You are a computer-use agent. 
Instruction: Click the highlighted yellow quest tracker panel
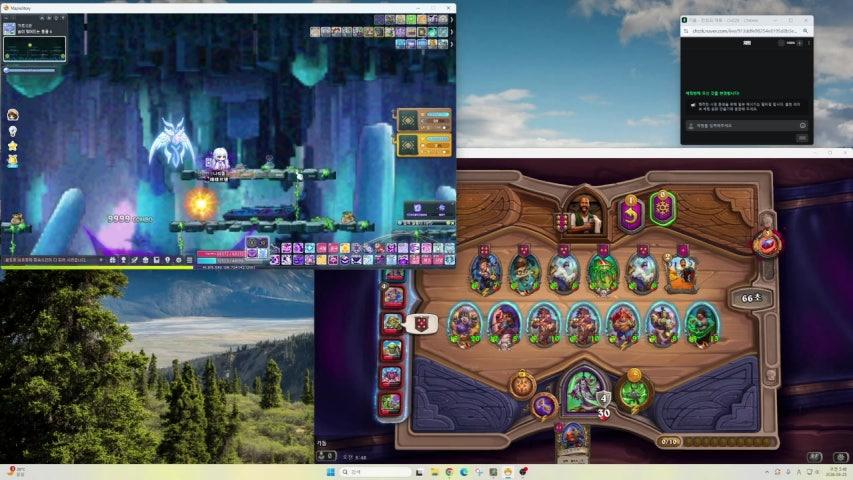click(x=424, y=145)
